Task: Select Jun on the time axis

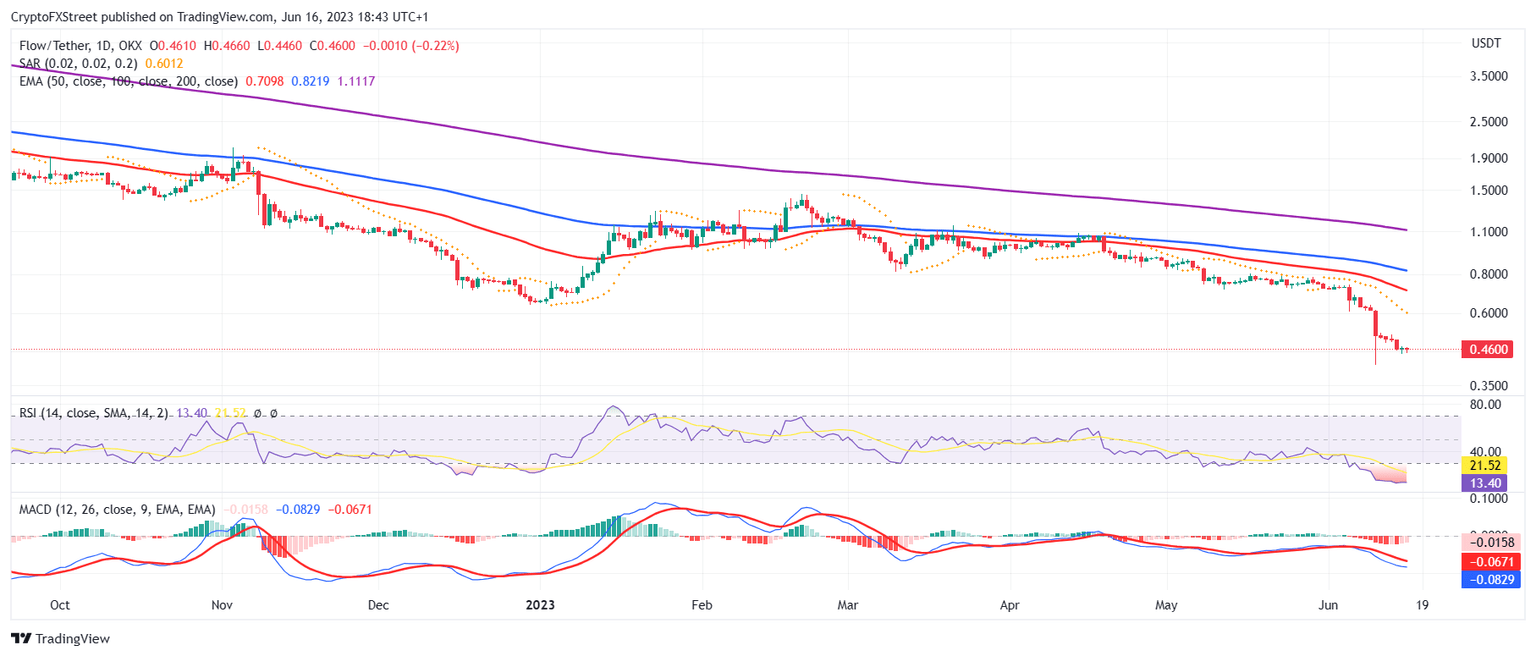Action: tap(1329, 605)
